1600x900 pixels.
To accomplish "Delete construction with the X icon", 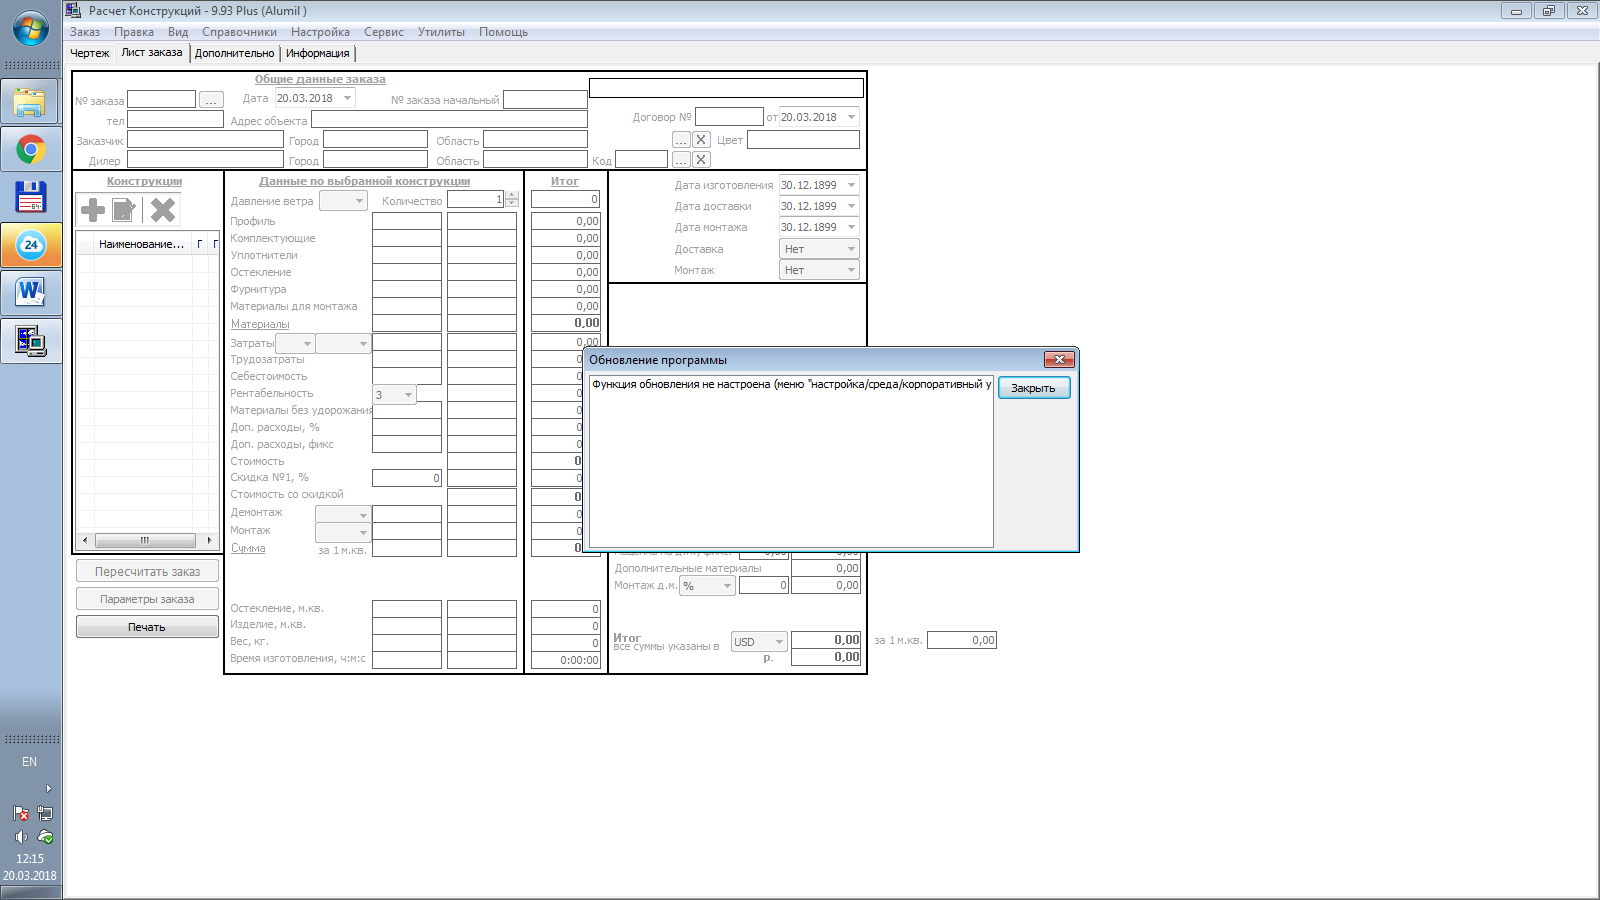I will point(163,210).
